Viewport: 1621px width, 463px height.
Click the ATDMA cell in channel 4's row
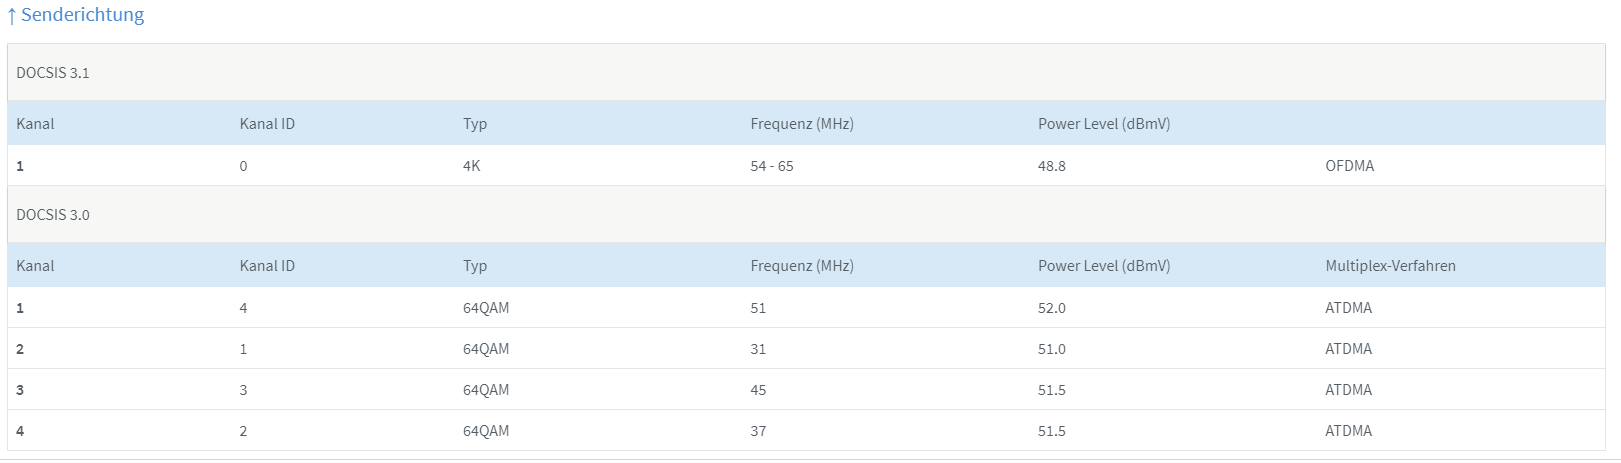pos(1348,431)
